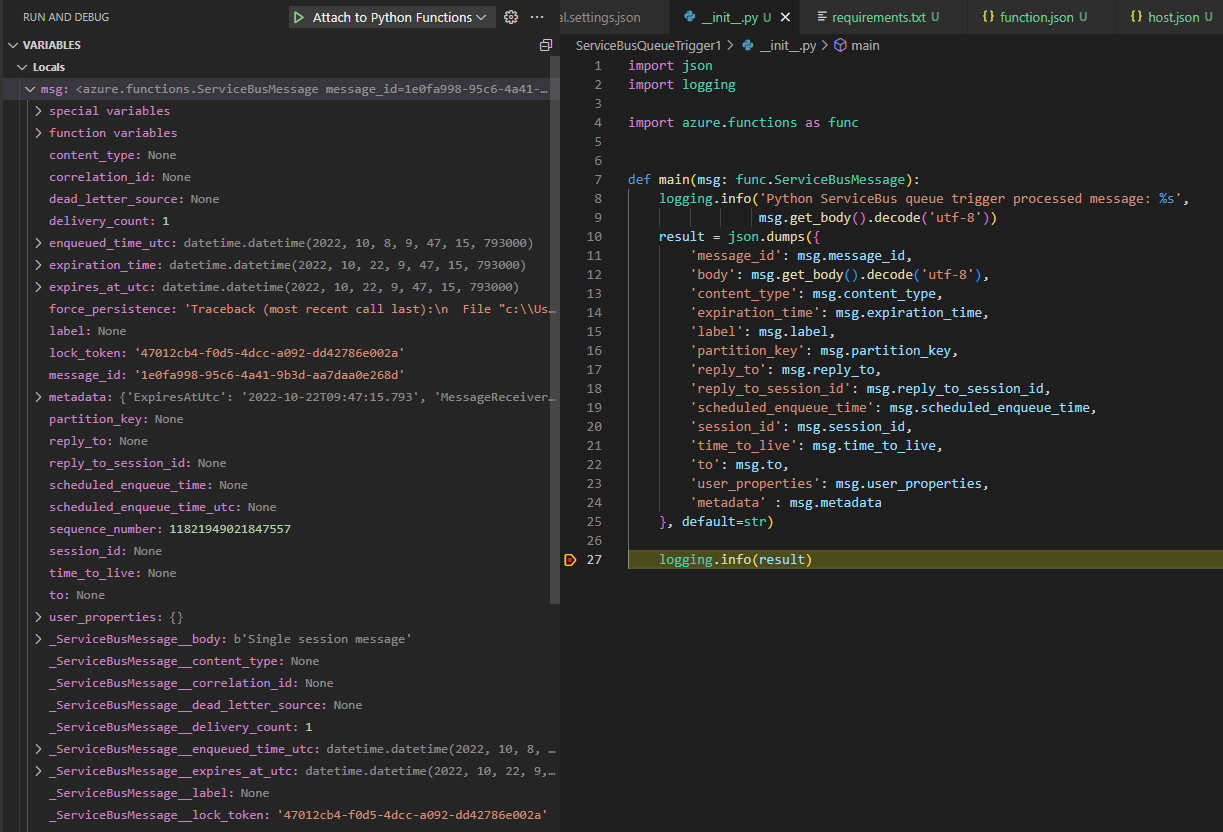Toggle the breakpoint on line 27
The width and height of the screenshot is (1223, 832).
click(x=569, y=559)
